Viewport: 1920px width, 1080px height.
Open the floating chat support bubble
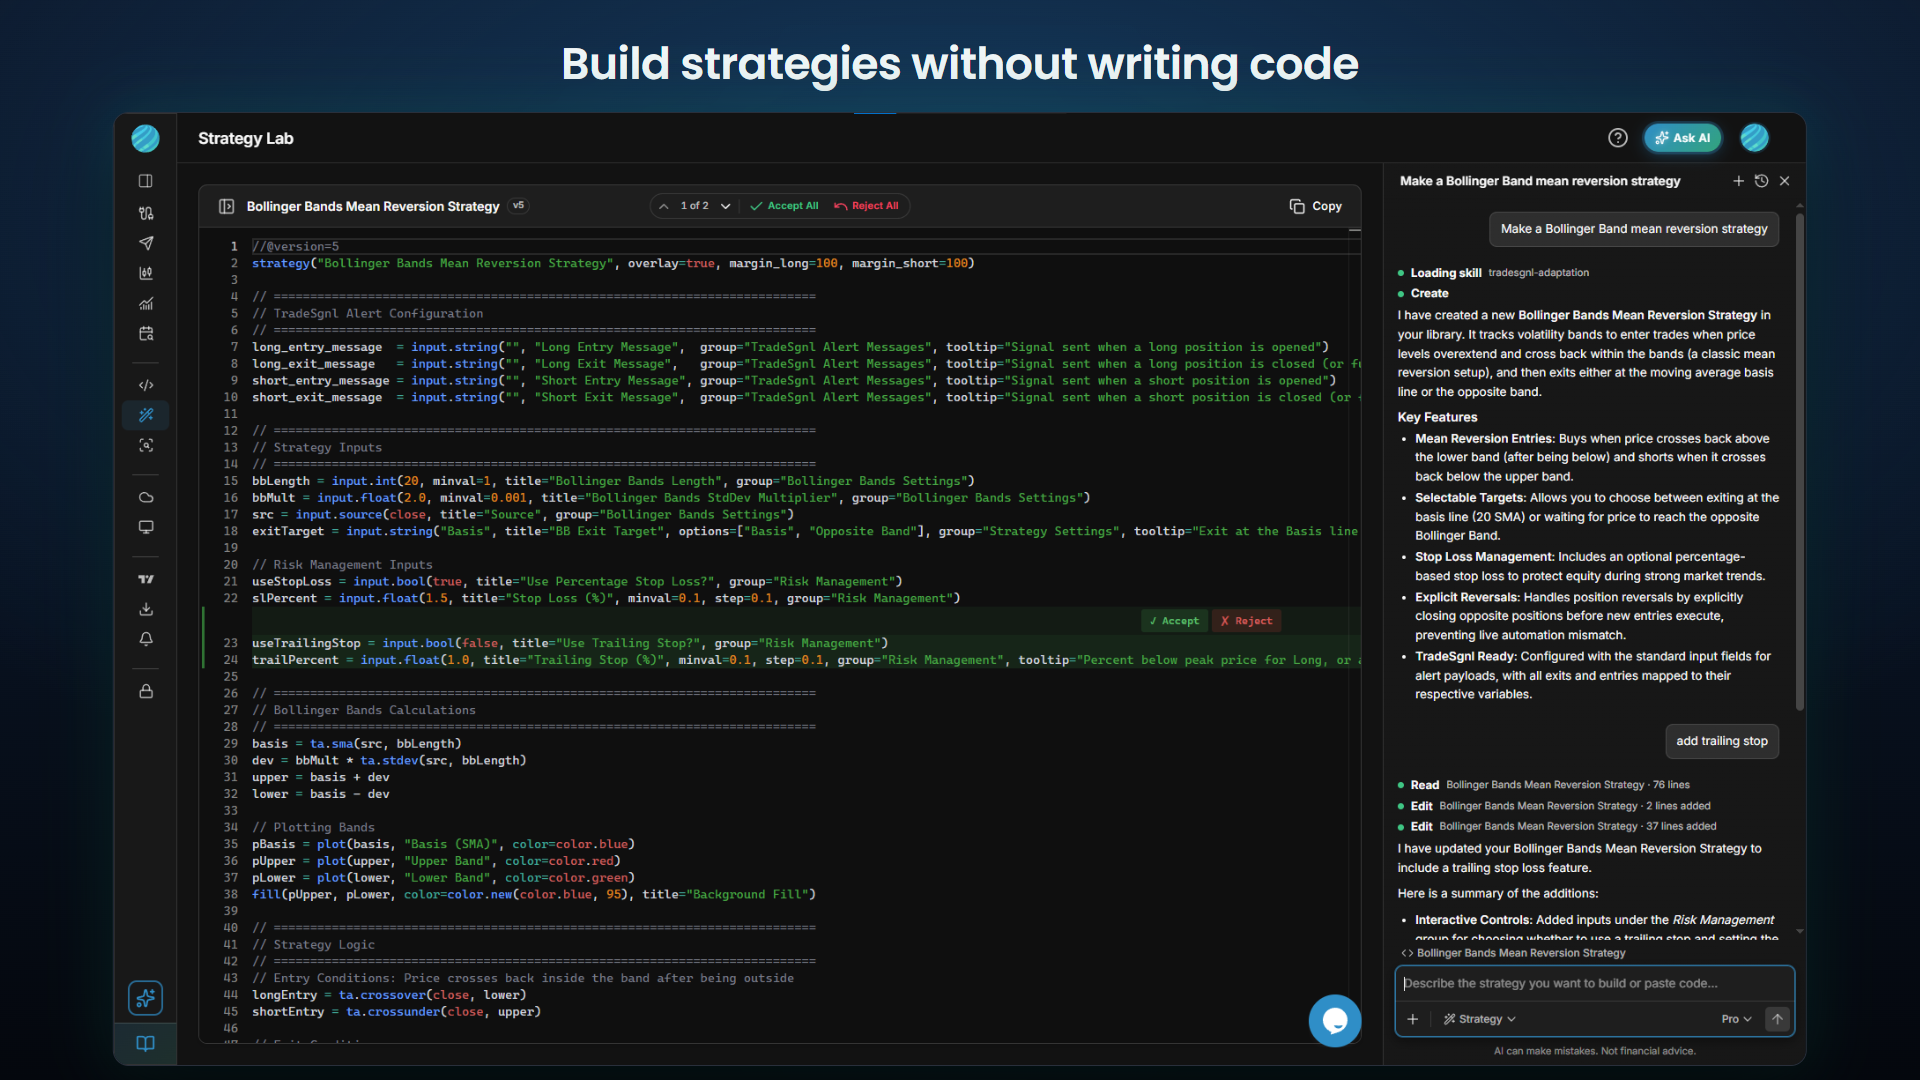(1335, 1020)
